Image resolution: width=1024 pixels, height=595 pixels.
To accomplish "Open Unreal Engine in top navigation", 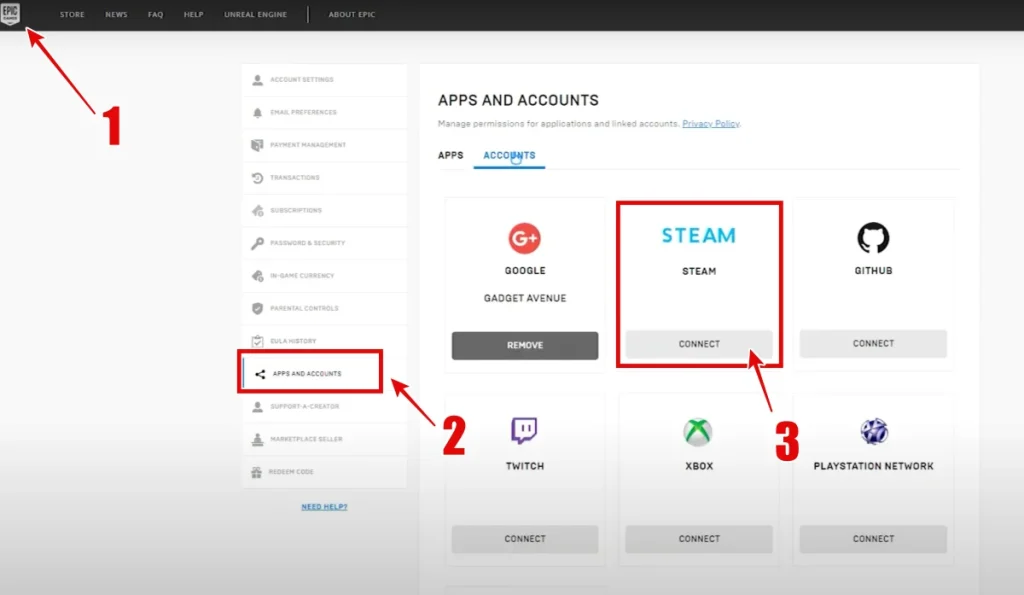I will click(x=255, y=14).
